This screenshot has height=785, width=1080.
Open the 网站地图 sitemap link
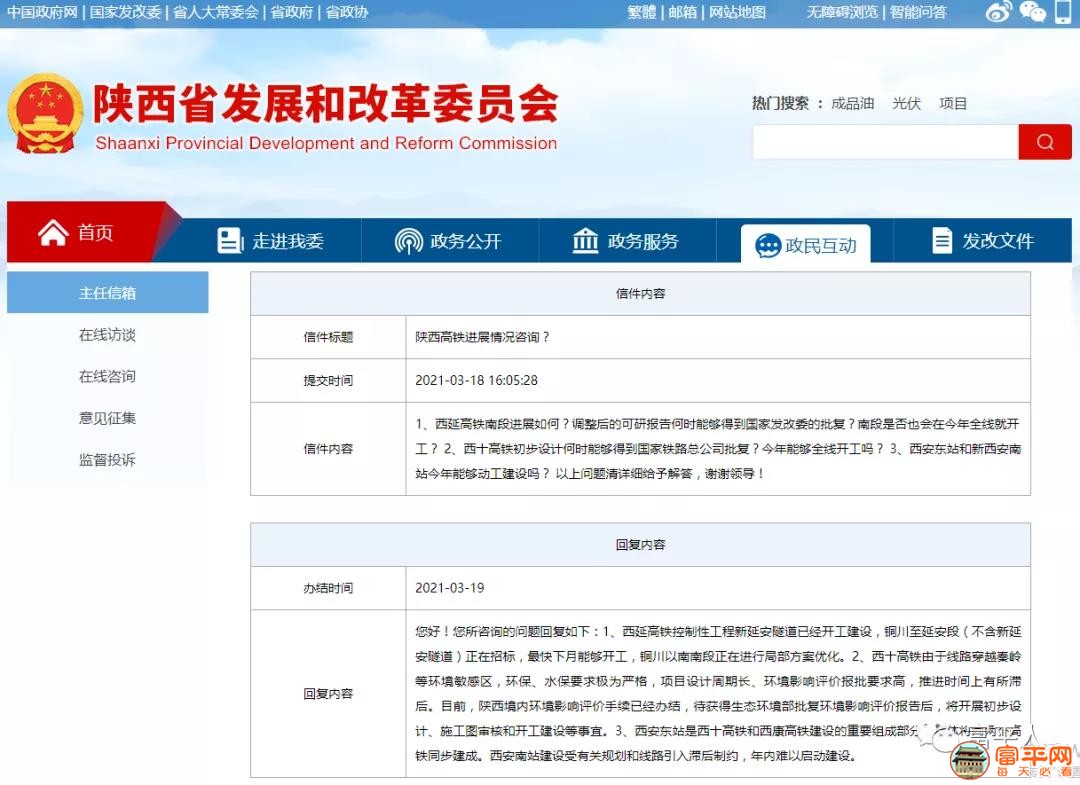[x=738, y=12]
